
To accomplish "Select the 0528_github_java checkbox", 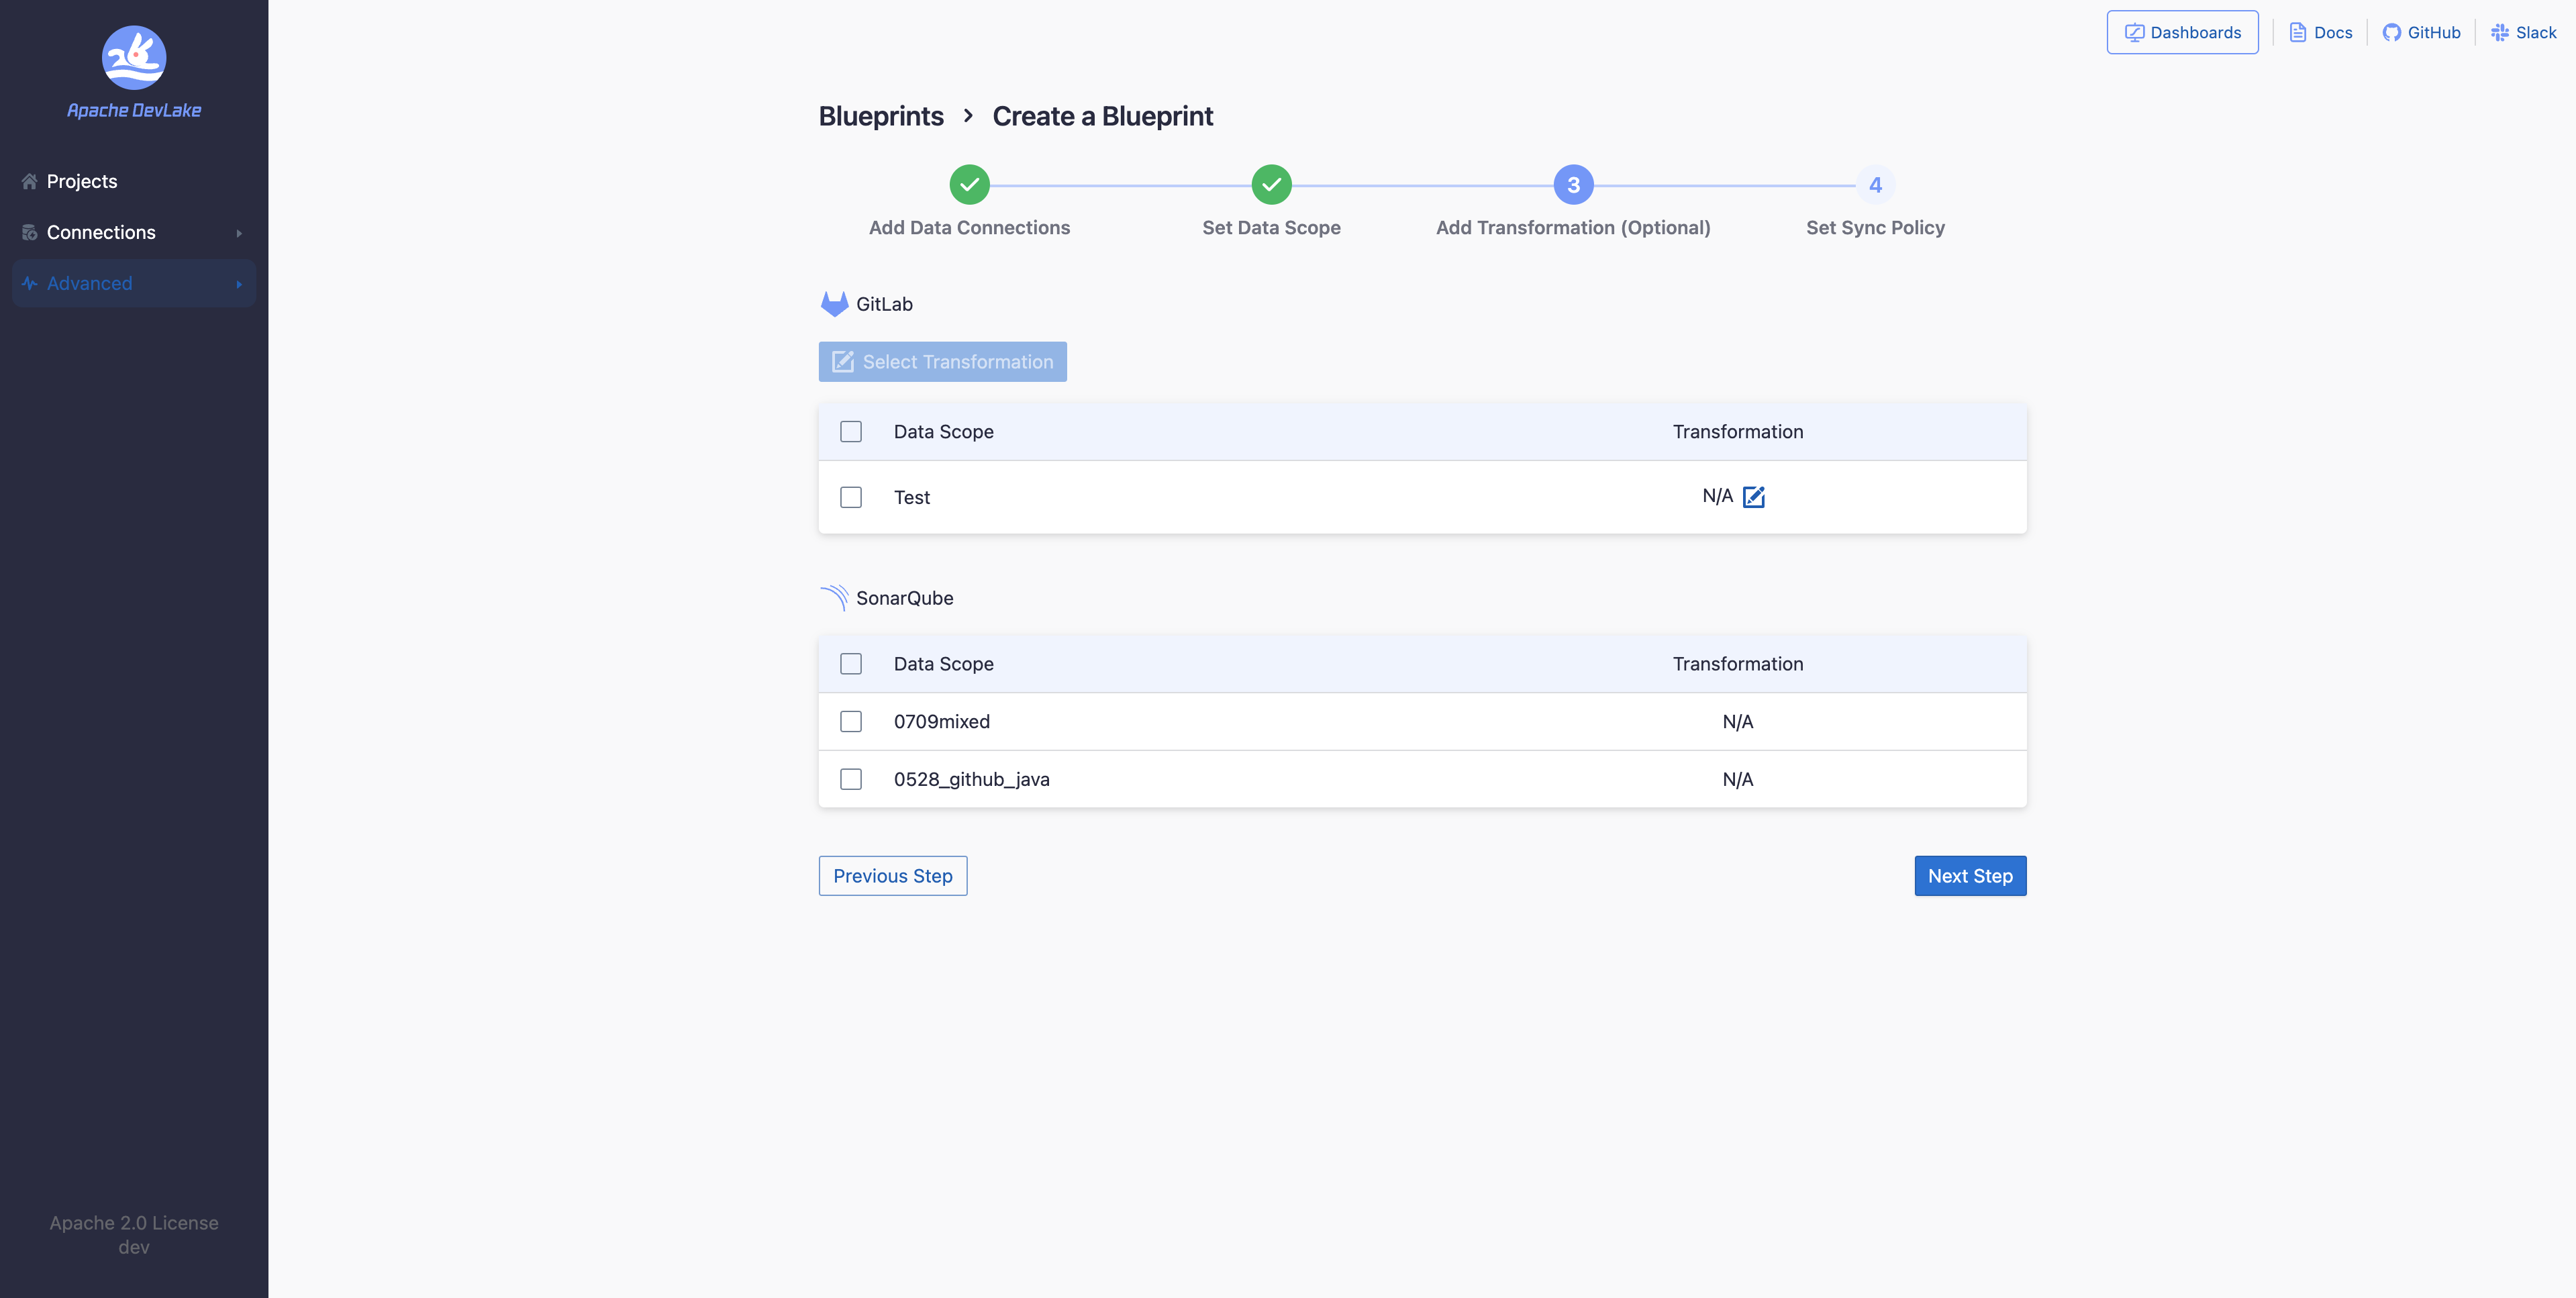I will pos(851,779).
